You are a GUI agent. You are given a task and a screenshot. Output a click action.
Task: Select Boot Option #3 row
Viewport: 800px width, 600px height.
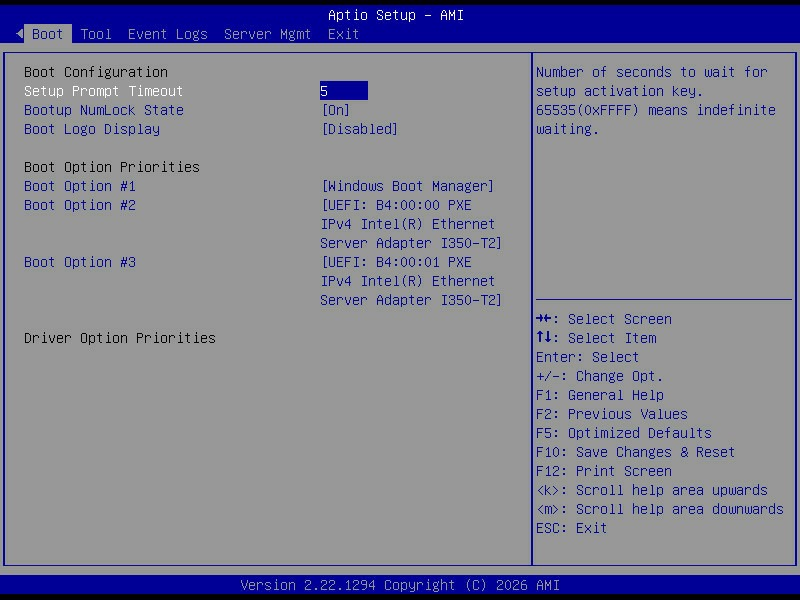click(x=80, y=262)
